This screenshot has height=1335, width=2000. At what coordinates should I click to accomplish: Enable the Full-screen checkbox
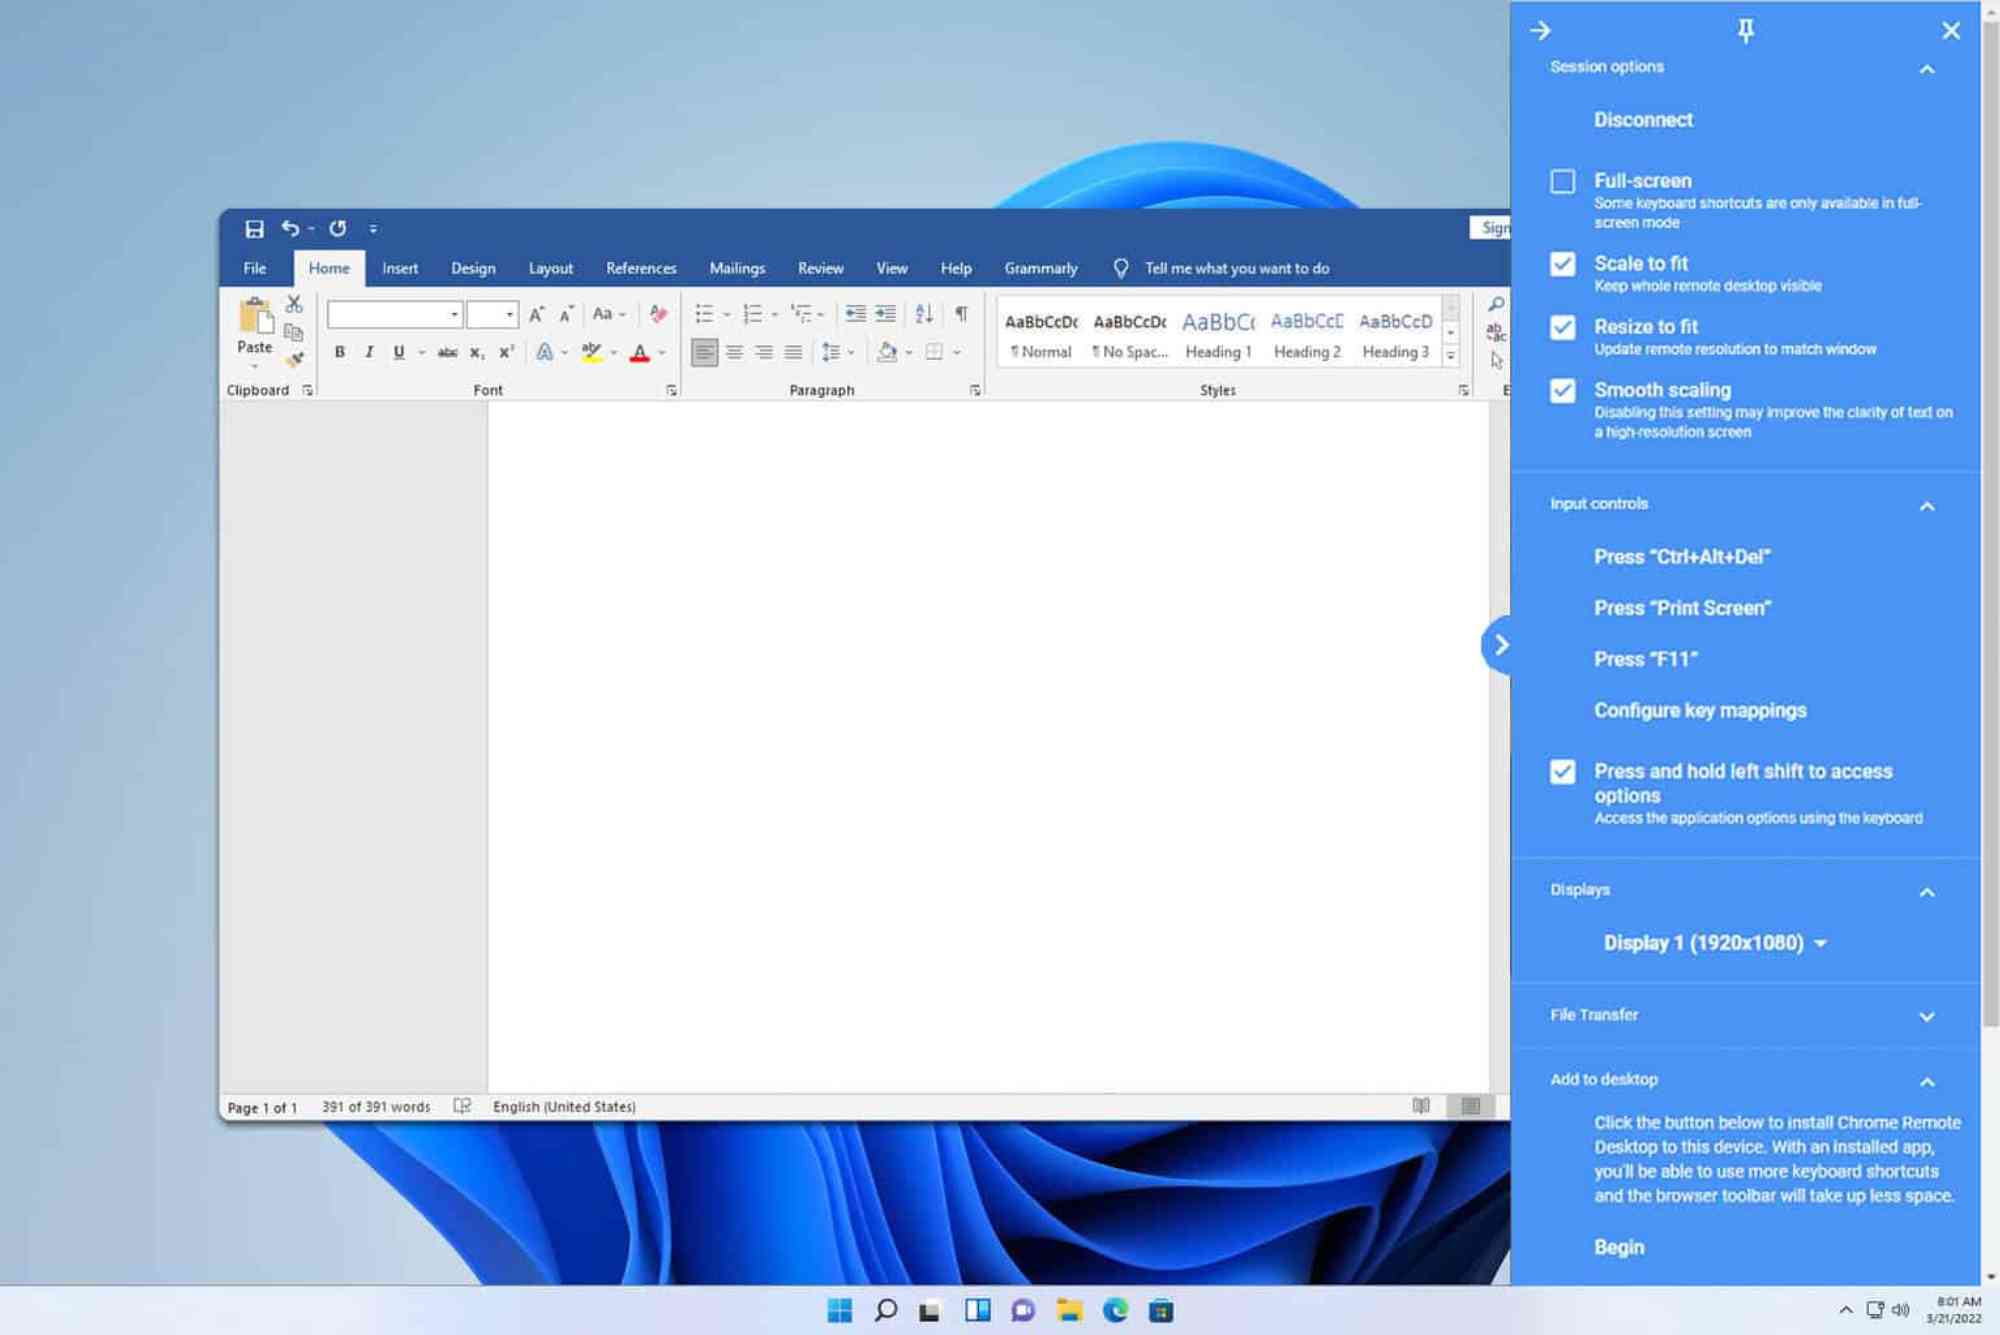pyautogui.click(x=1562, y=181)
